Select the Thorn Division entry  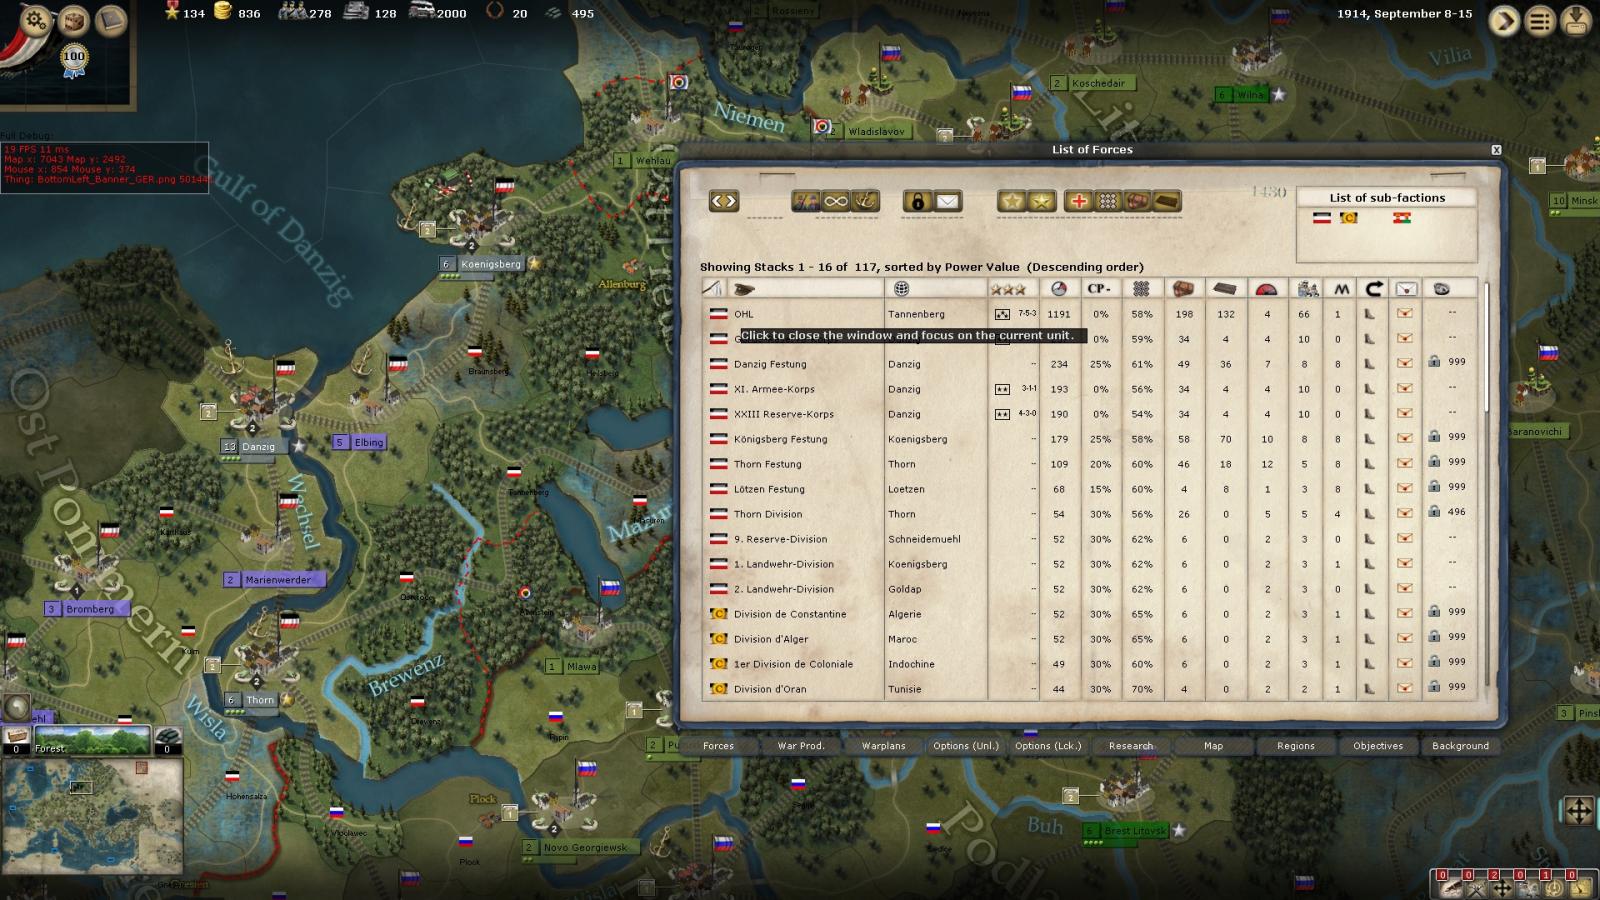(767, 514)
